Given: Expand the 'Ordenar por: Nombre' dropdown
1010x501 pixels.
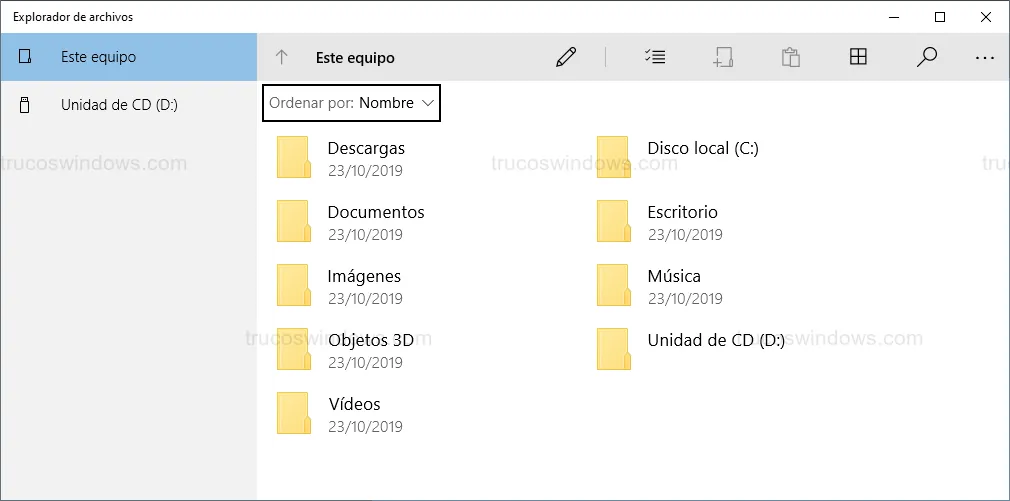Looking at the screenshot, I should pyautogui.click(x=351, y=103).
